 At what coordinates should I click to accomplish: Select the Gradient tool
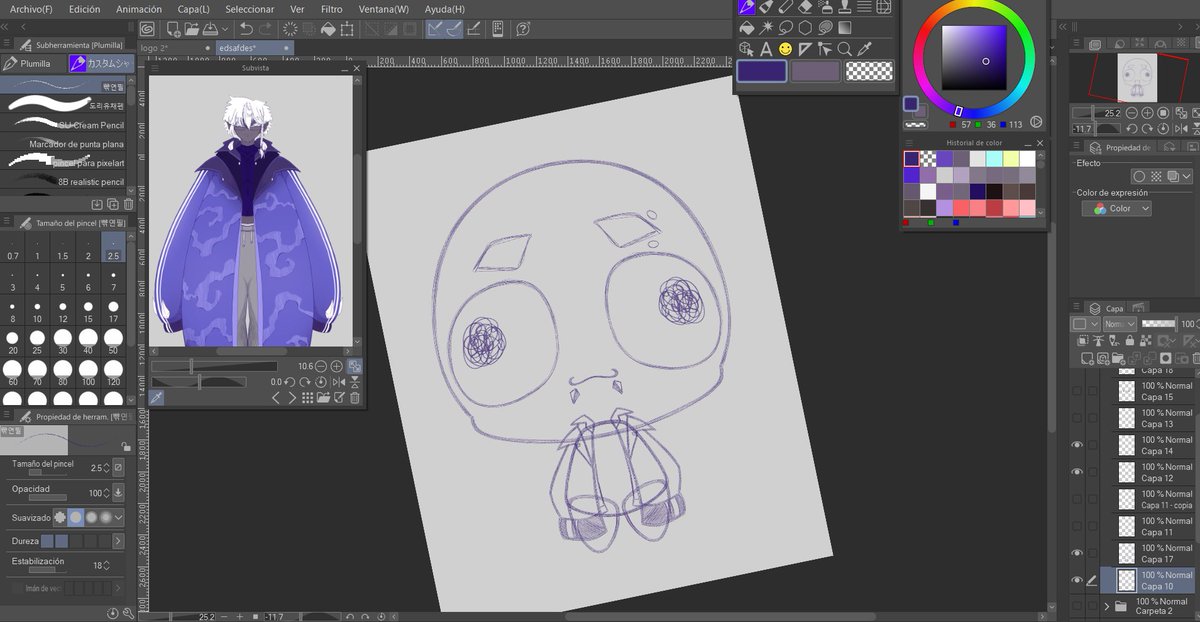845,28
